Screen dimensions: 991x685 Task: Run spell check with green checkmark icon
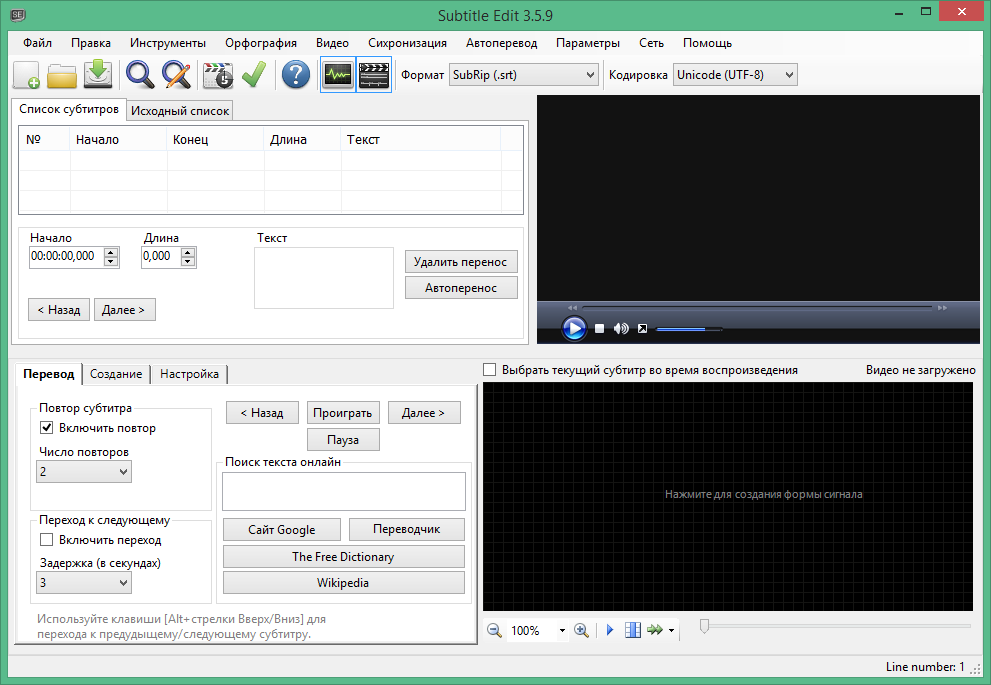(253, 75)
